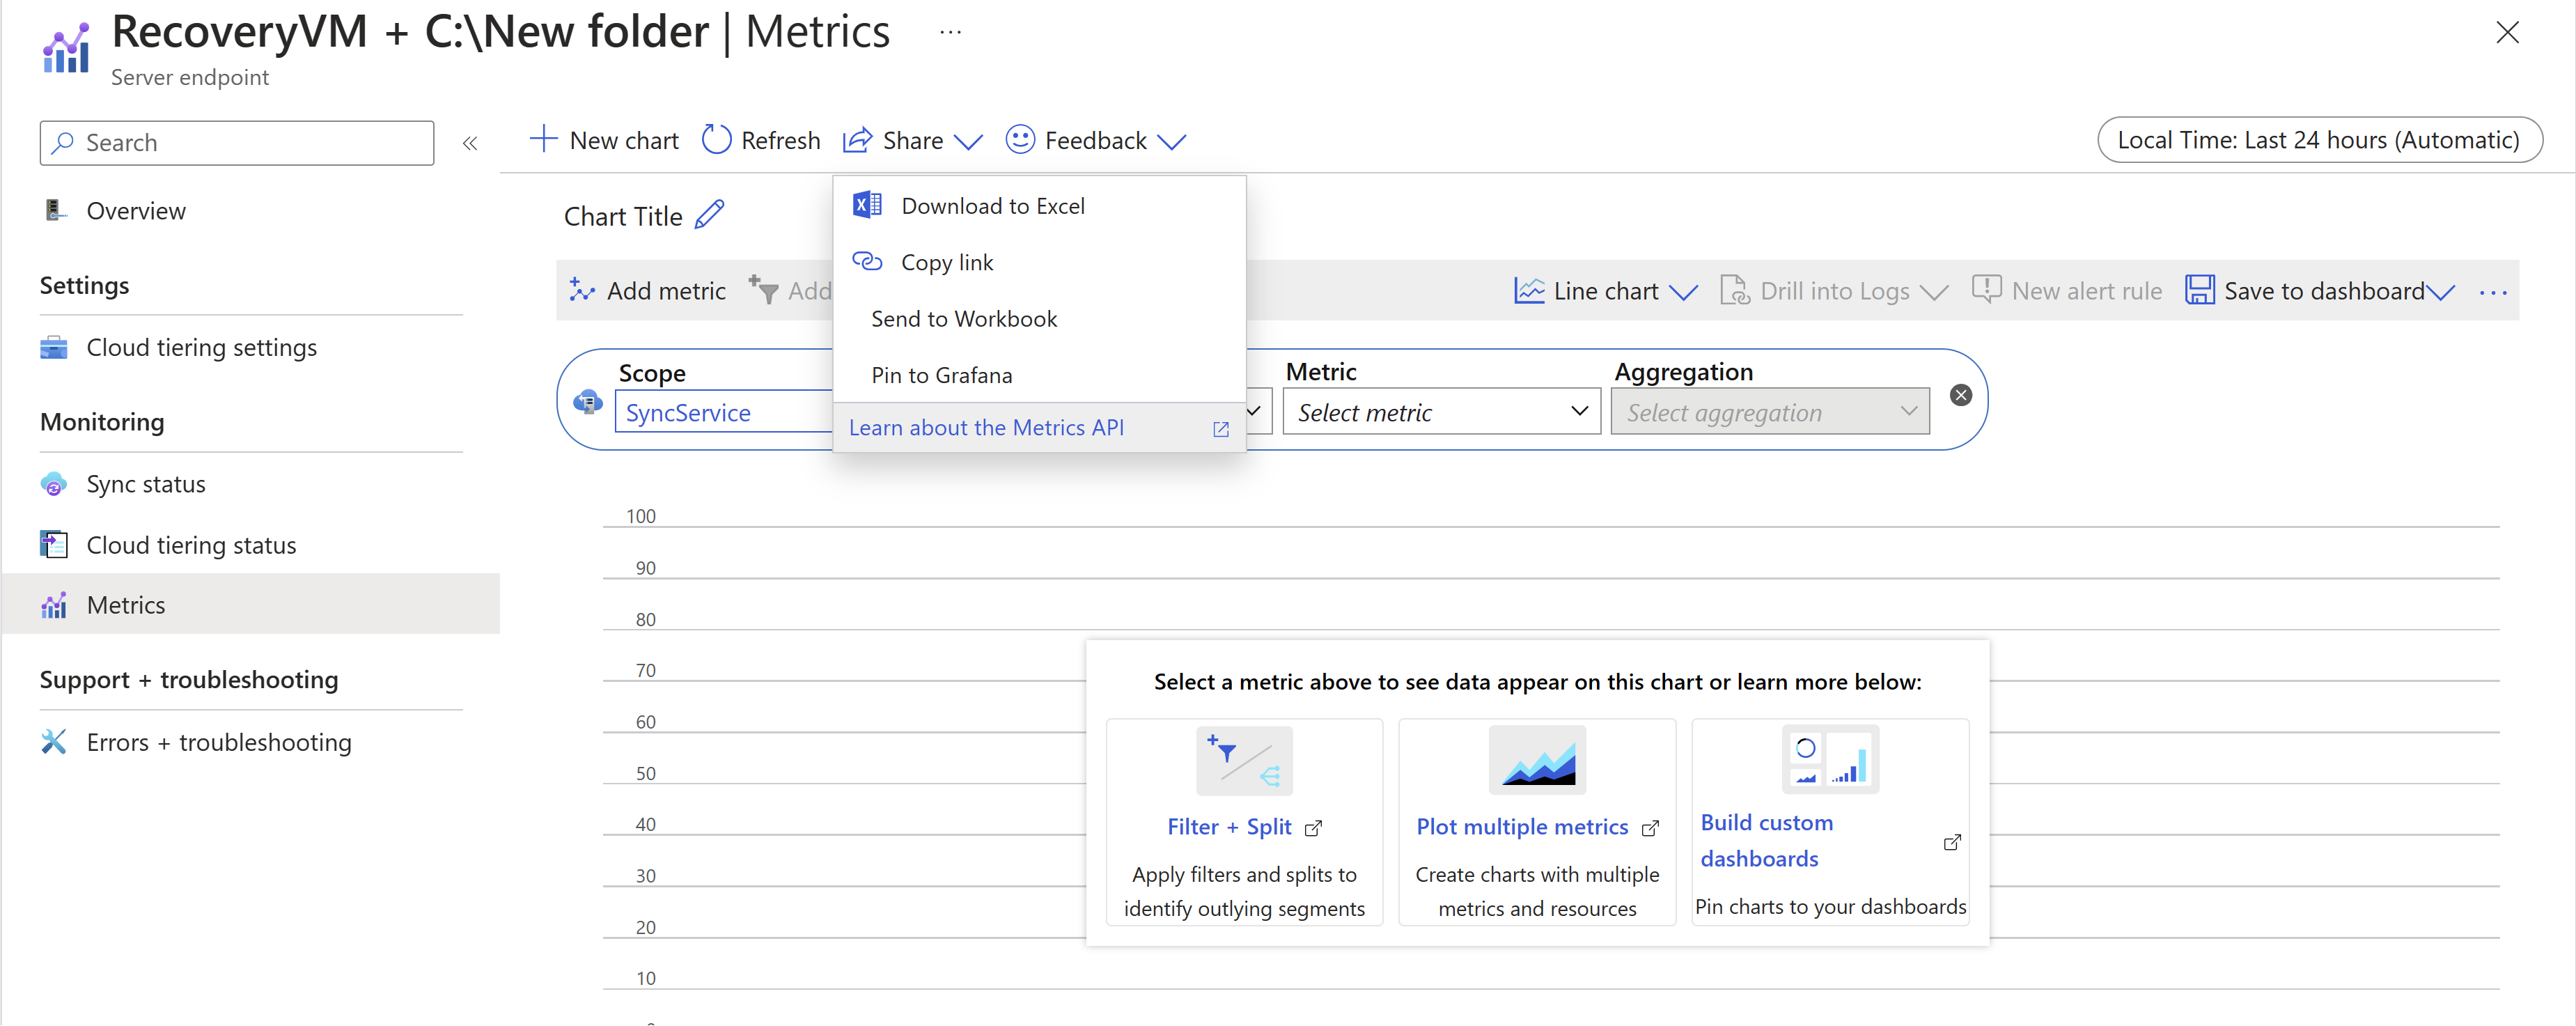Open the Learn about the Metrics API link

click(x=986, y=427)
